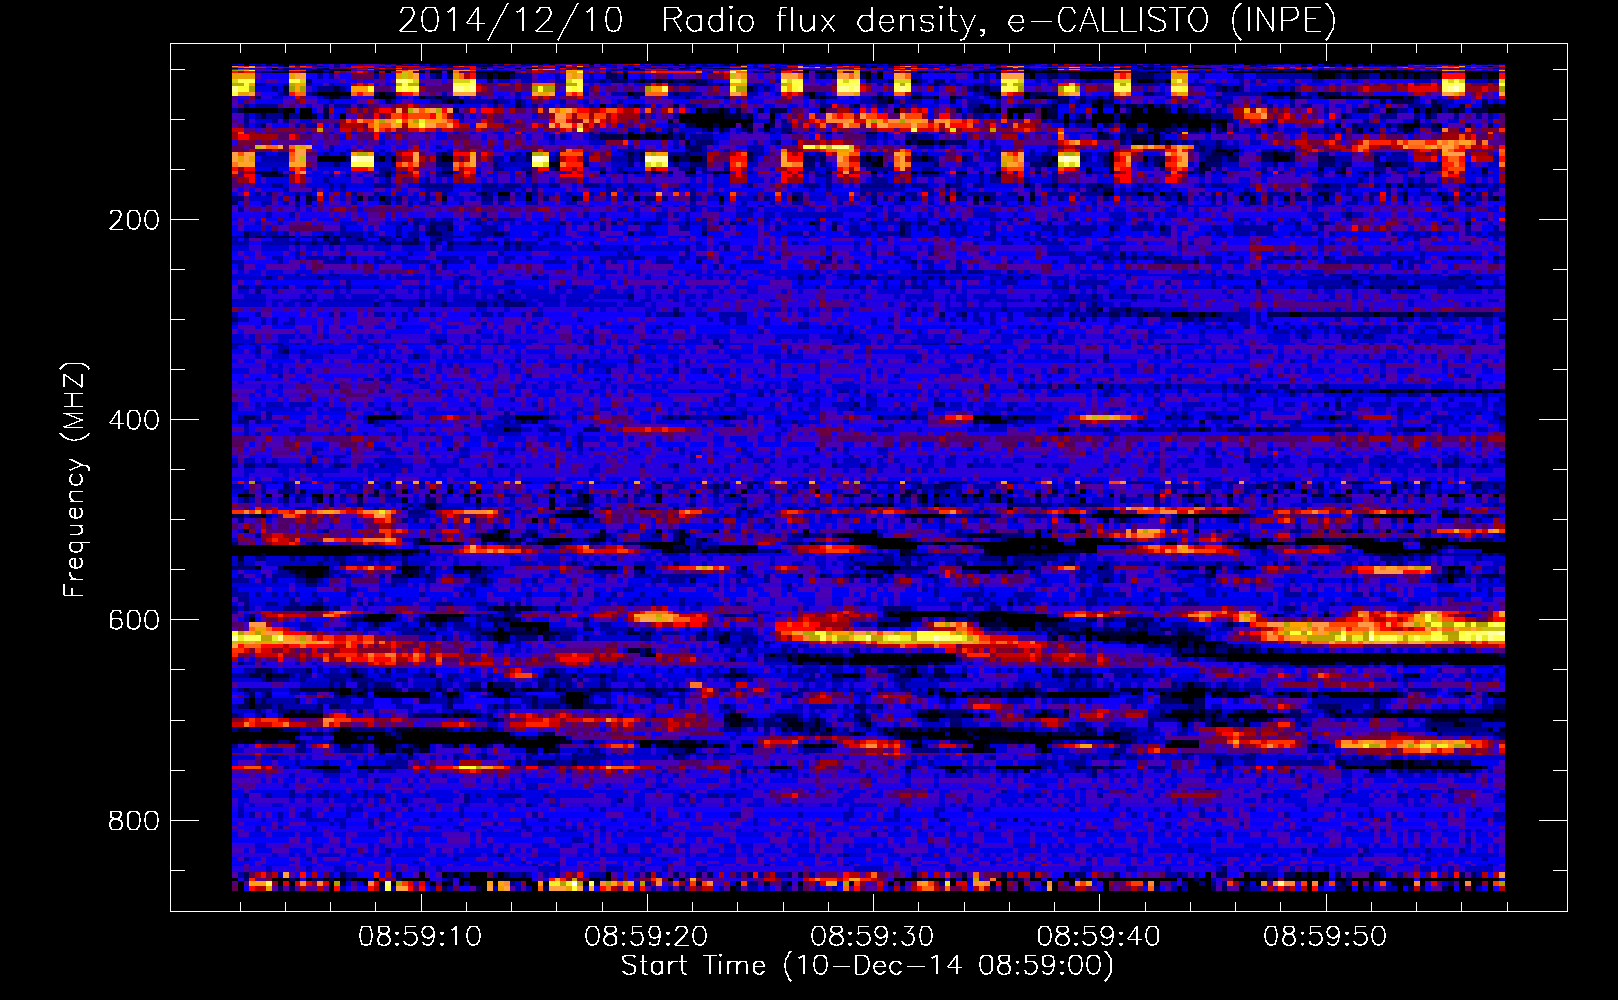Click the 'Start Time (10-Dec-14 08:59:00)' label

tap(867, 966)
